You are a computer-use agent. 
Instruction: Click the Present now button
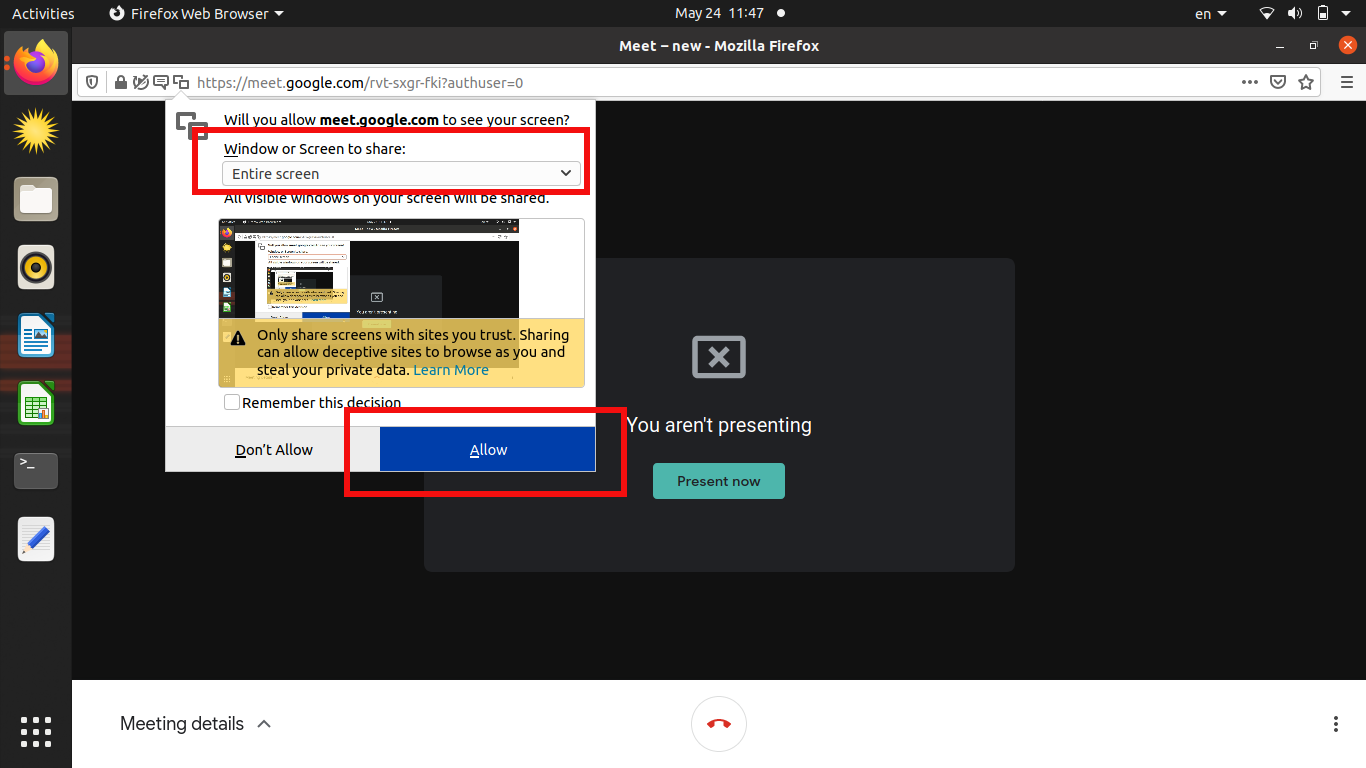(x=719, y=481)
